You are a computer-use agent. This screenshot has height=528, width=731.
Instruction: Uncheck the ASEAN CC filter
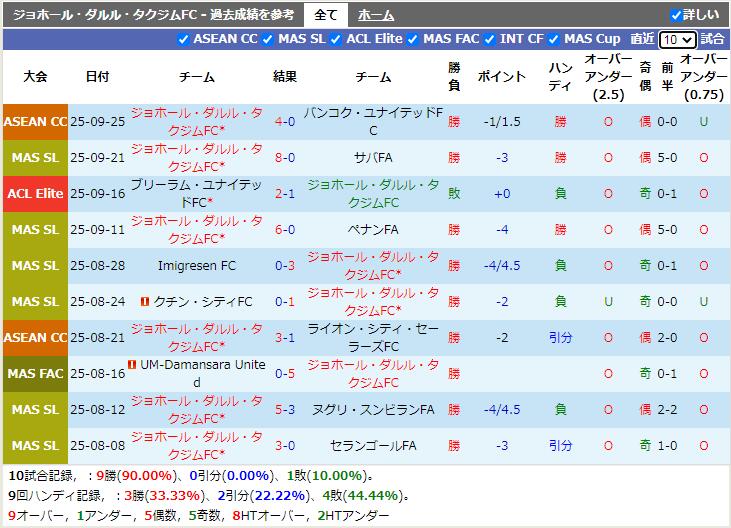183,40
